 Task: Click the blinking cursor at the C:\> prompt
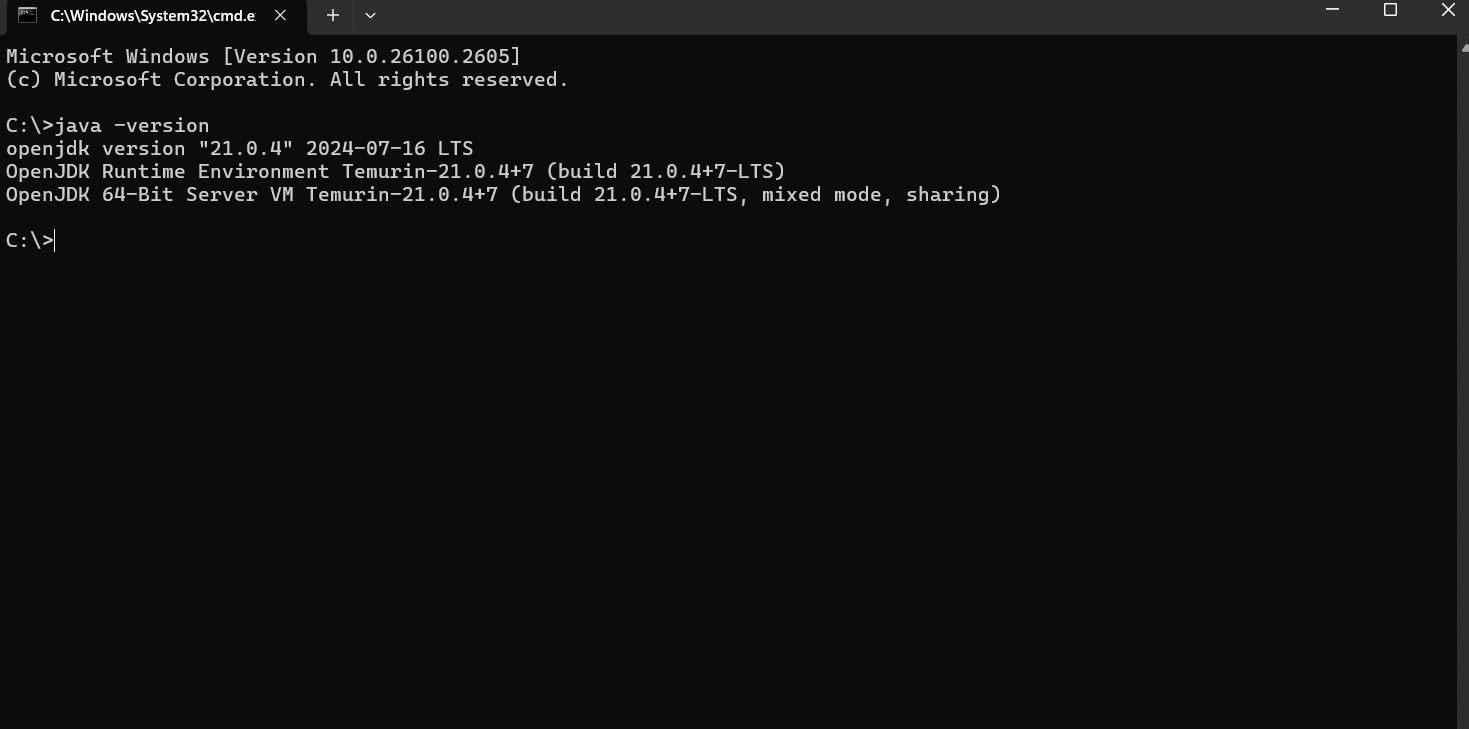click(54, 240)
